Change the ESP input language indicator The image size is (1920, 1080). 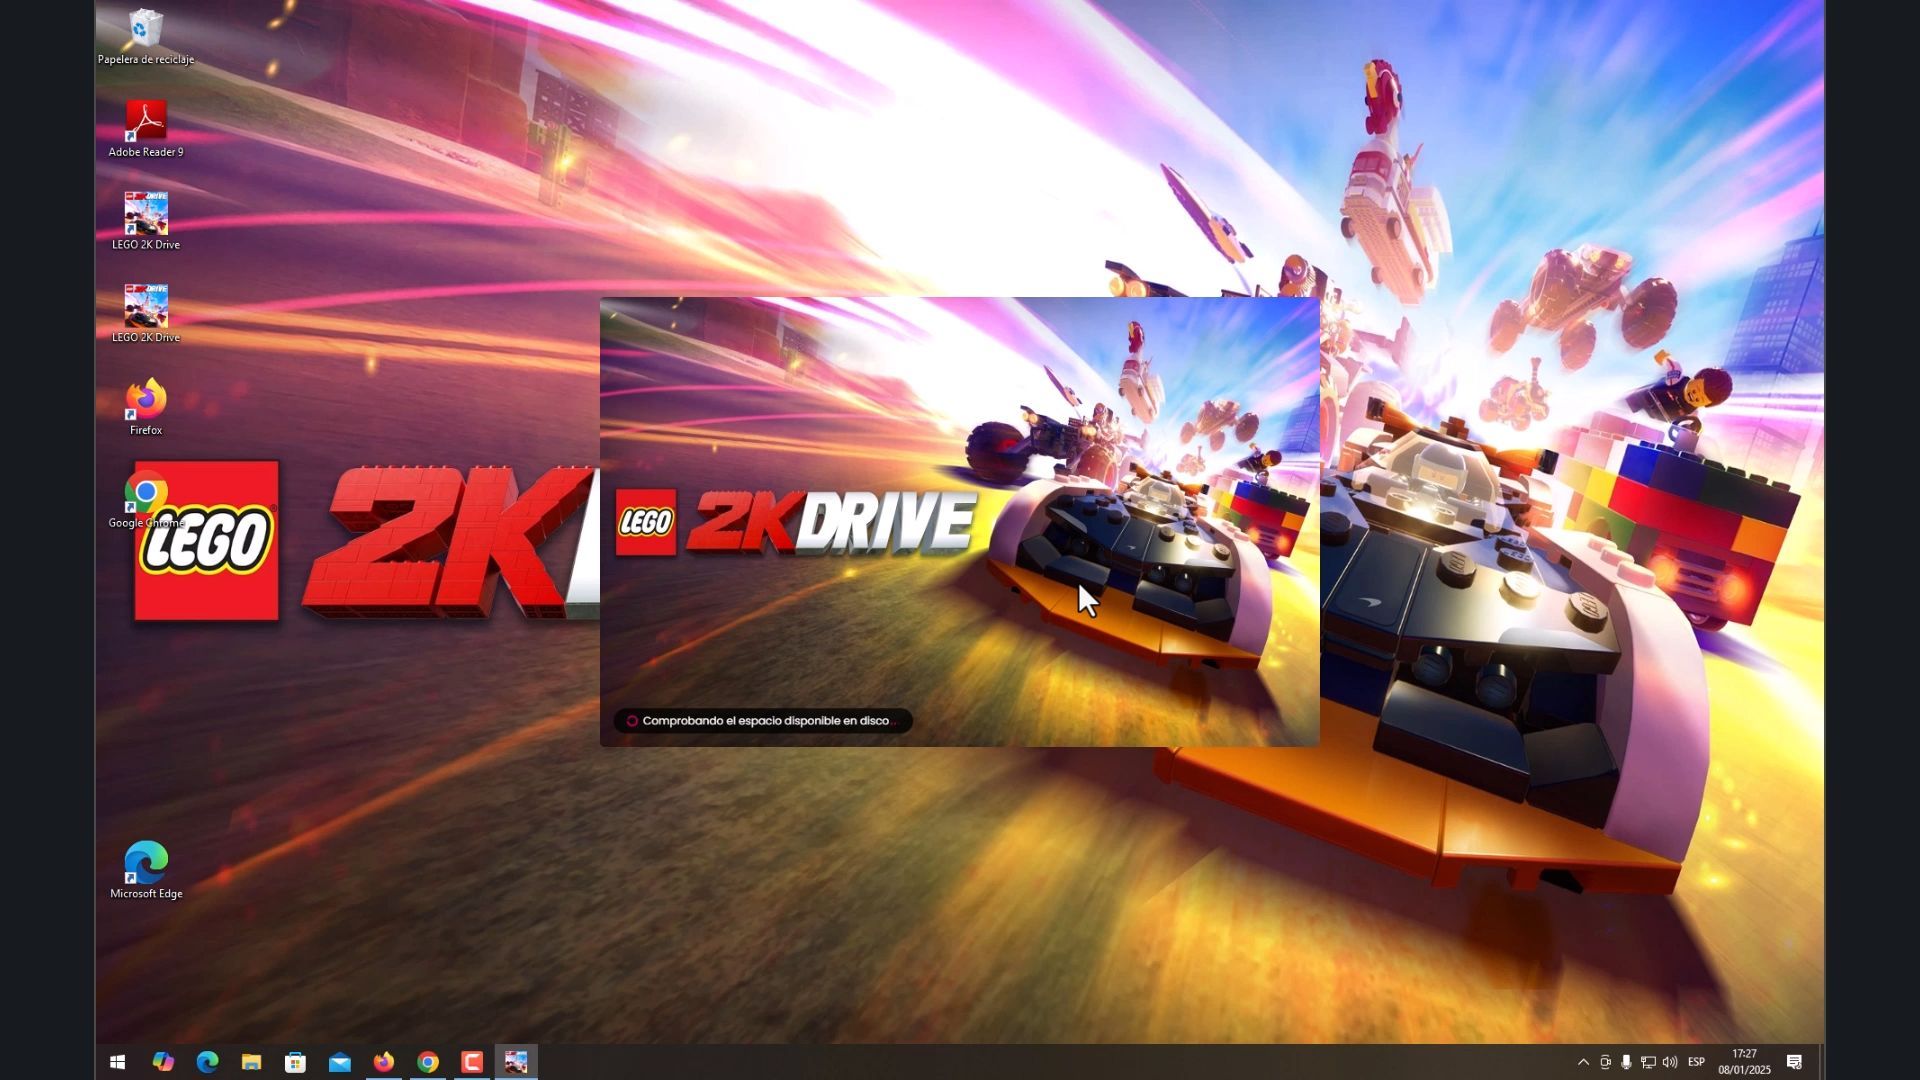click(1696, 1062)
